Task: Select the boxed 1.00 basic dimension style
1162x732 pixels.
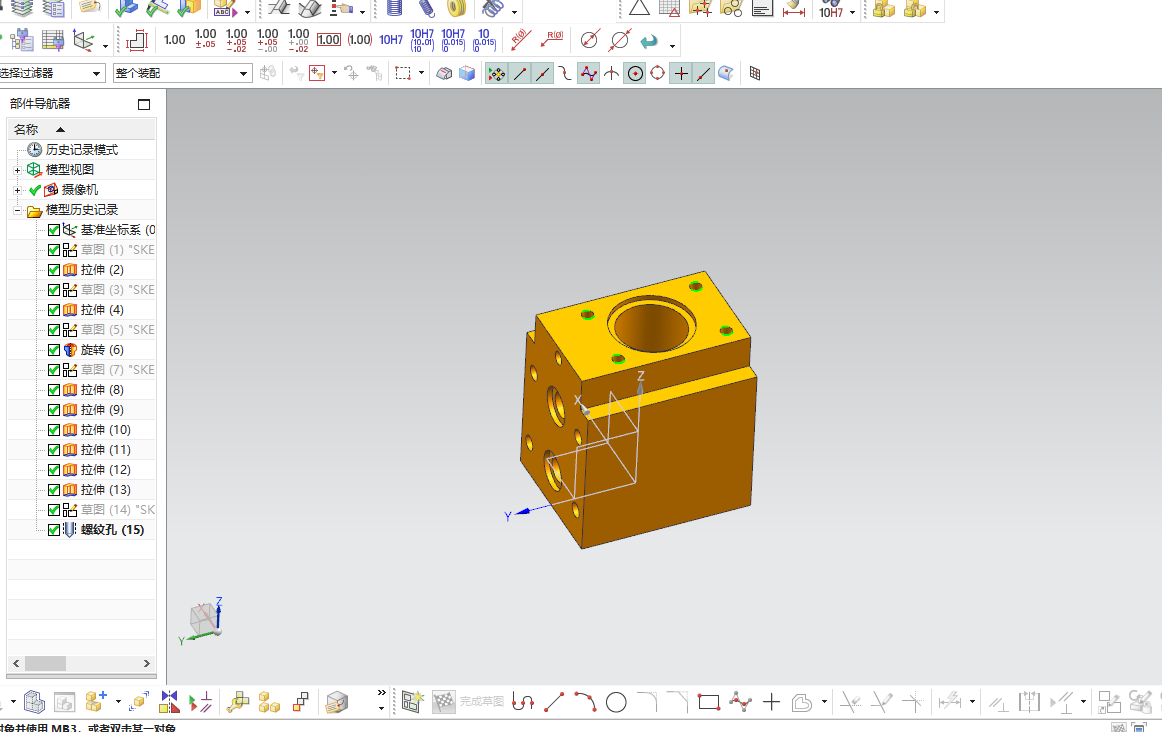Action: click(328, 40)
